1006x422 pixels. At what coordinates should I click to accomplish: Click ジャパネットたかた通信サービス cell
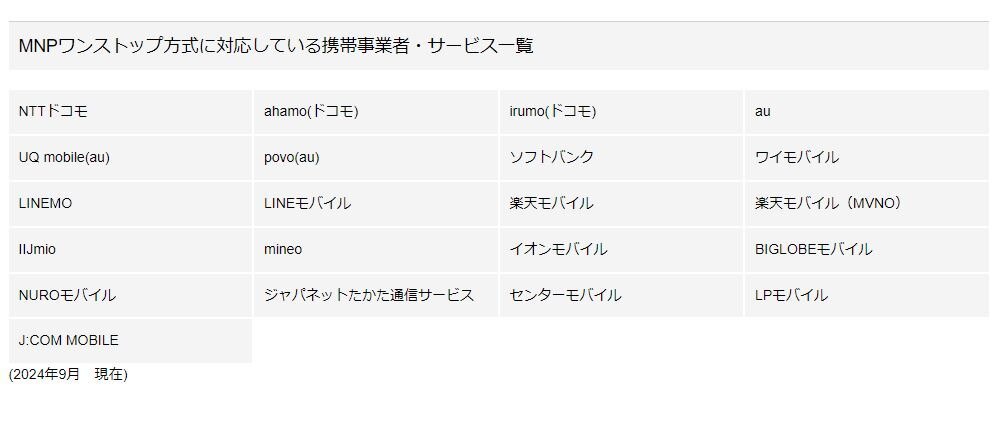tap(376, 296)
